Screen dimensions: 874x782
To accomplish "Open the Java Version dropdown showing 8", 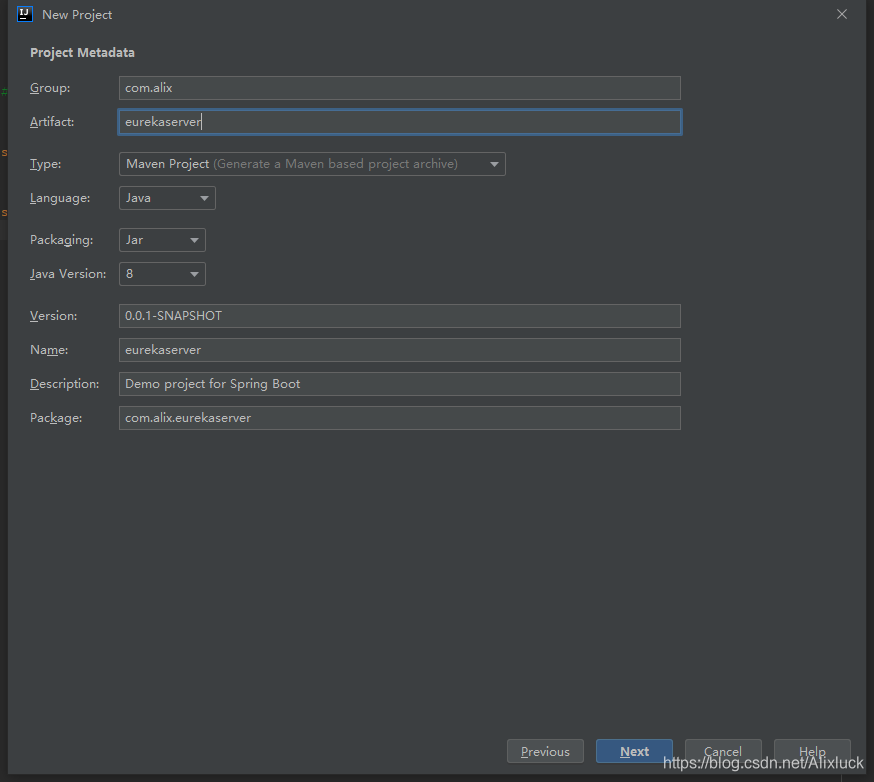I will pos(162,274).
